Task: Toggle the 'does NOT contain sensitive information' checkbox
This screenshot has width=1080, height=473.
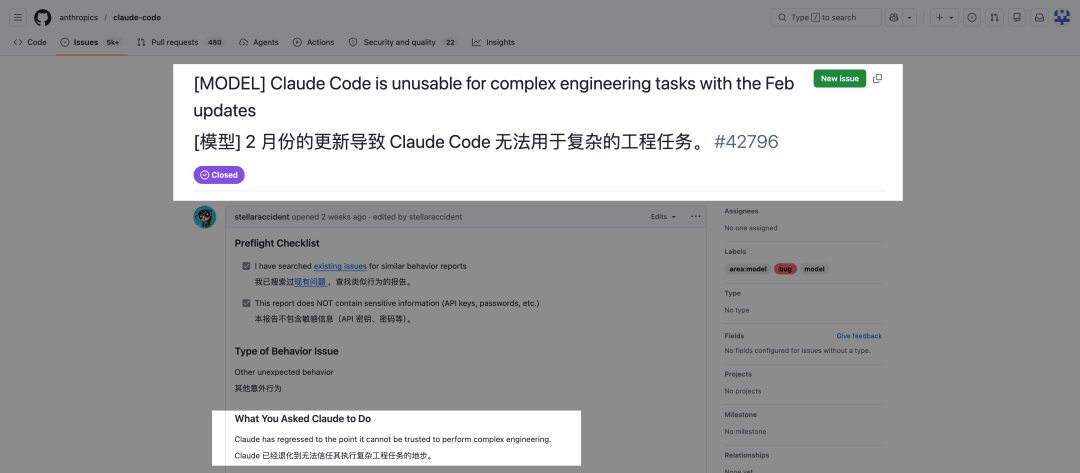Action: click(246, 303)
